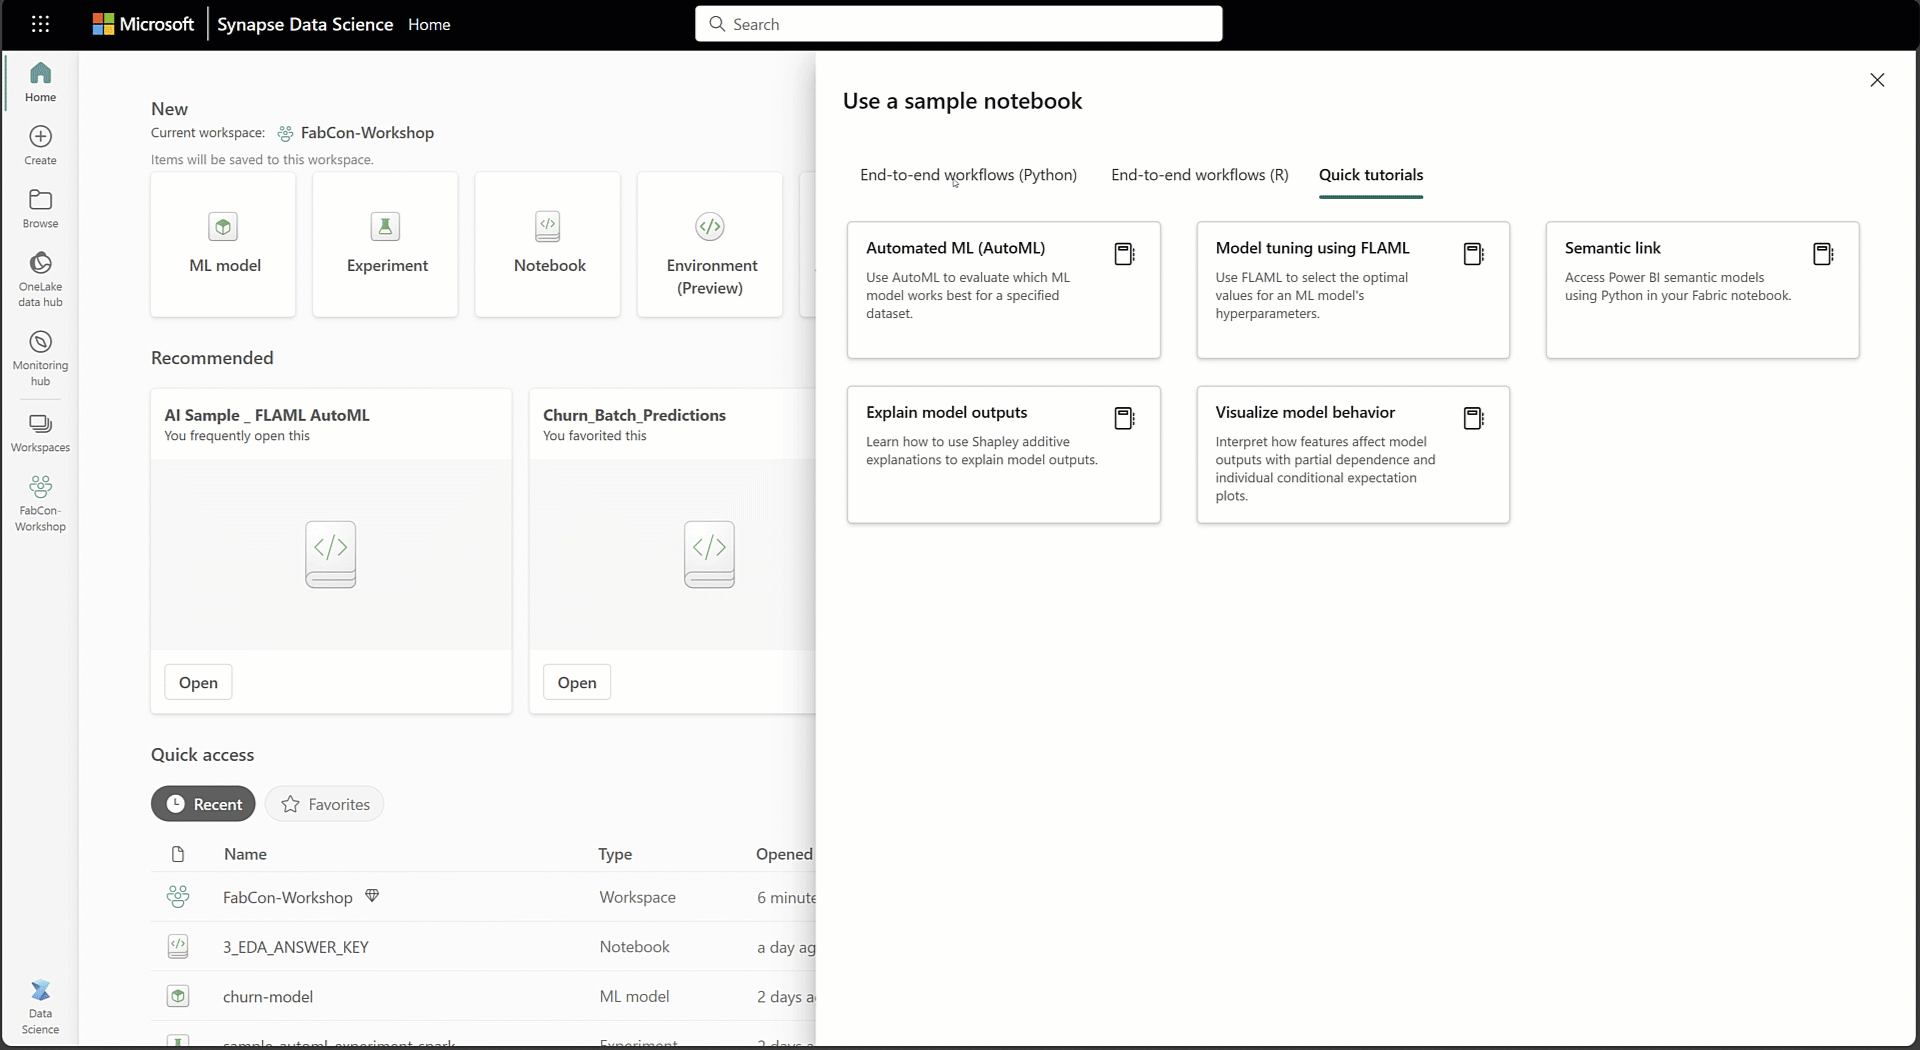Open the Churn_Batch_Predictions item
Screen dimensions: 1920x1050
coord(577,683)
